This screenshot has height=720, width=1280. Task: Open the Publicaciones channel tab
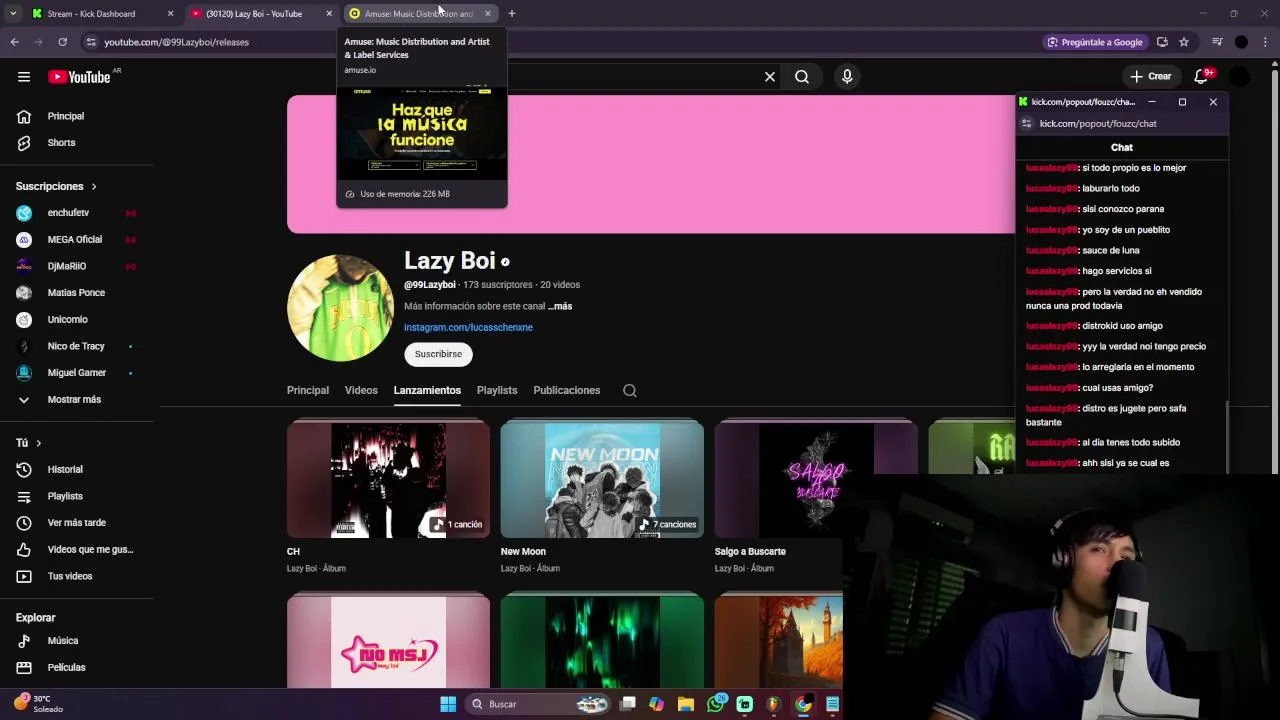(567, 390)
